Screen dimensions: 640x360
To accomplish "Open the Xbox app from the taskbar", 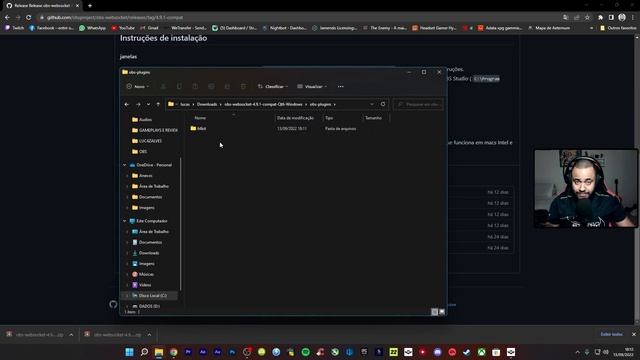I will 482,352.
